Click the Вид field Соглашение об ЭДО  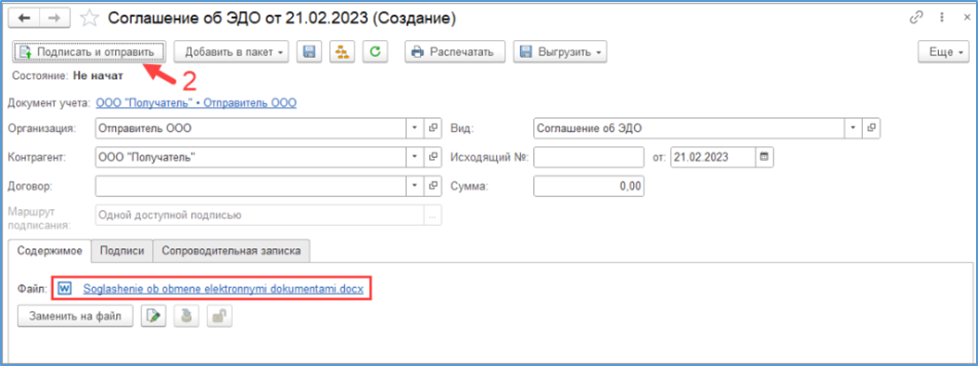689,129
